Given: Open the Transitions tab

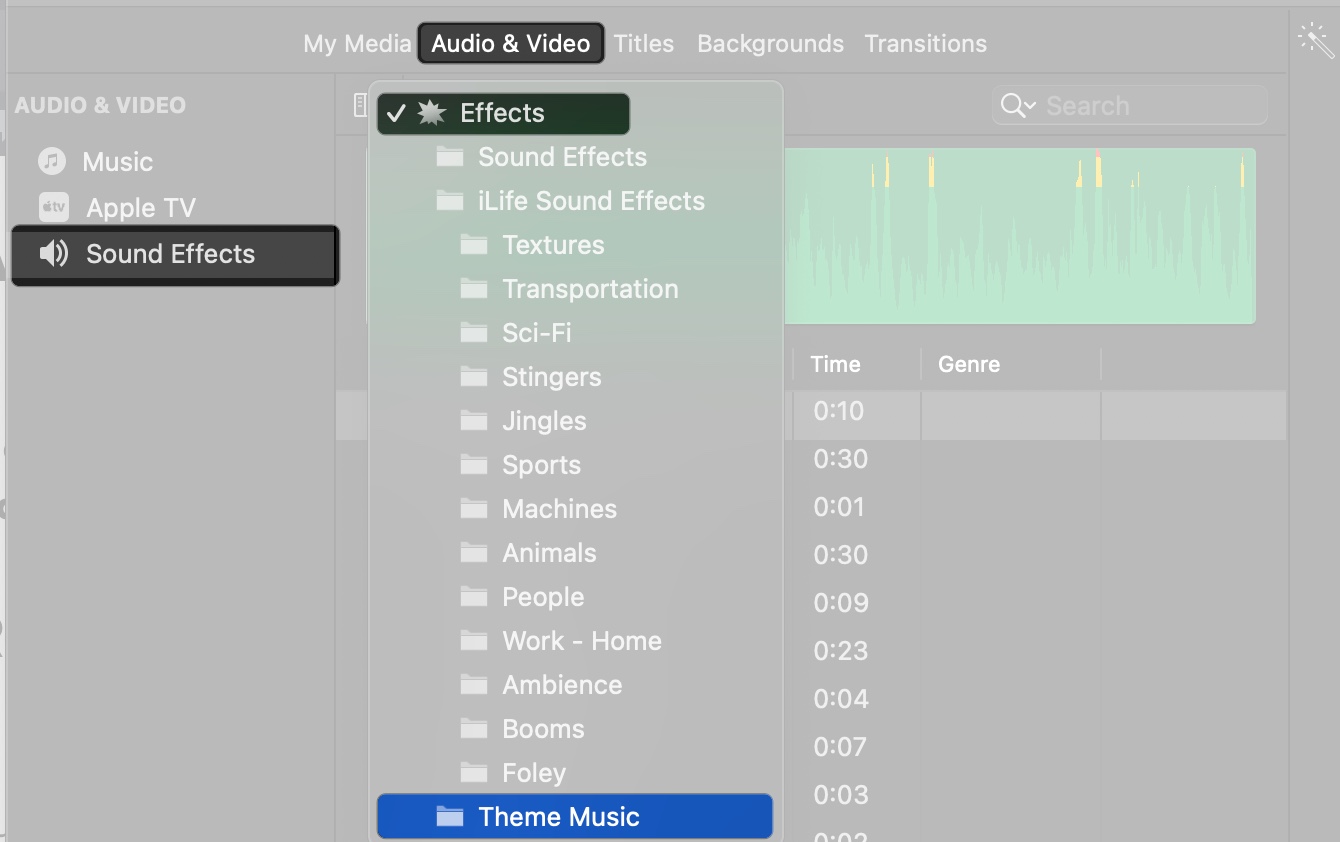Looking at the screenshot, I should [x=925, y=43].
